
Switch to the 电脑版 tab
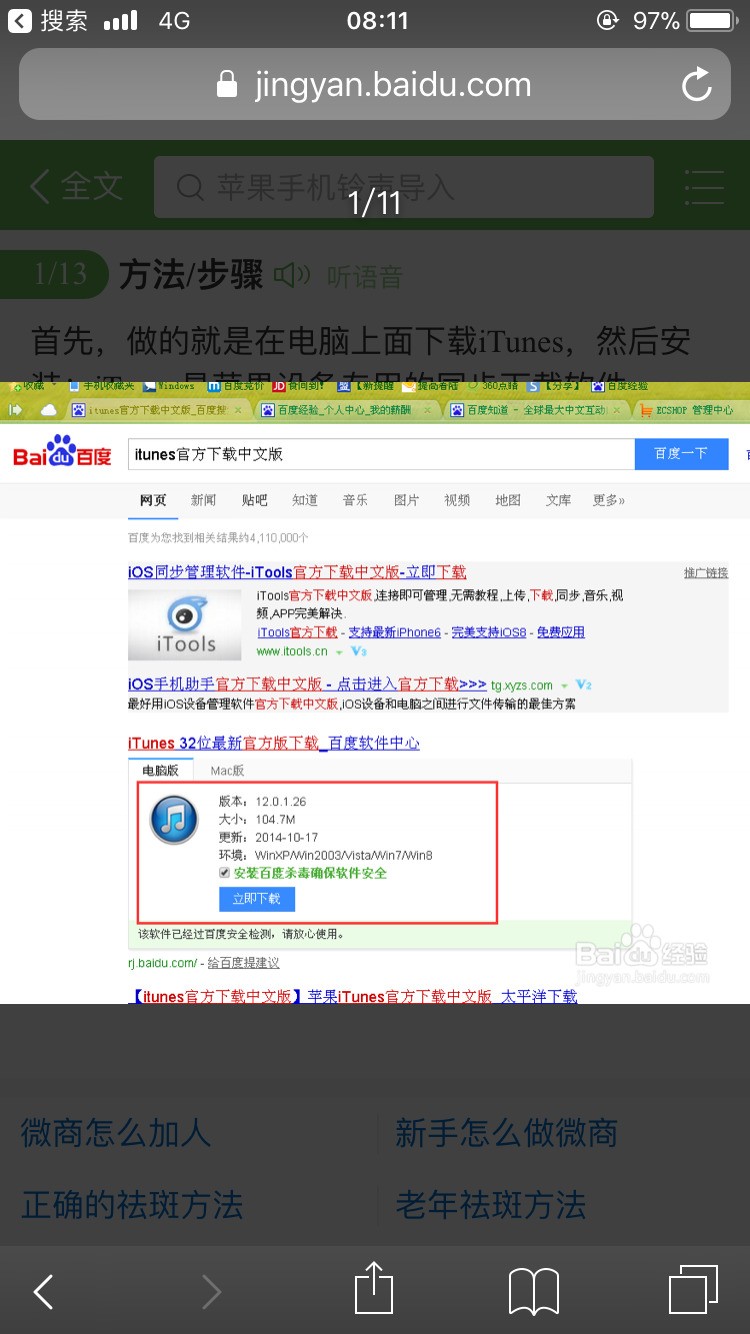pos(160,770)
